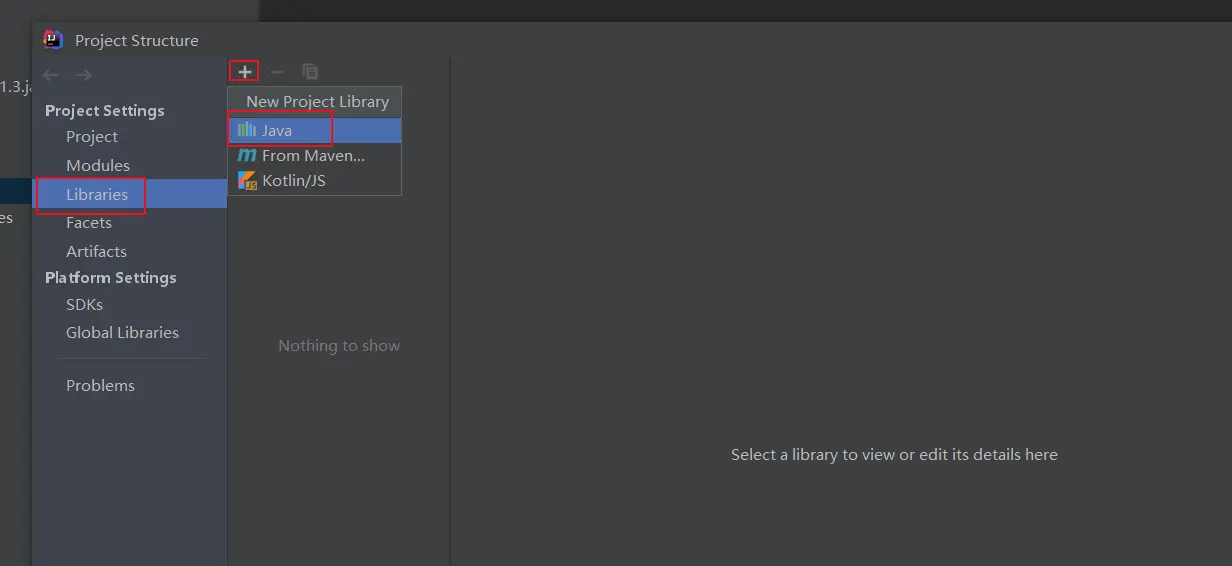Image resolution: width=1232 pixels, height=566 pixels.
Task: Click the forward navigation arrow
Action: pos(84,75)
